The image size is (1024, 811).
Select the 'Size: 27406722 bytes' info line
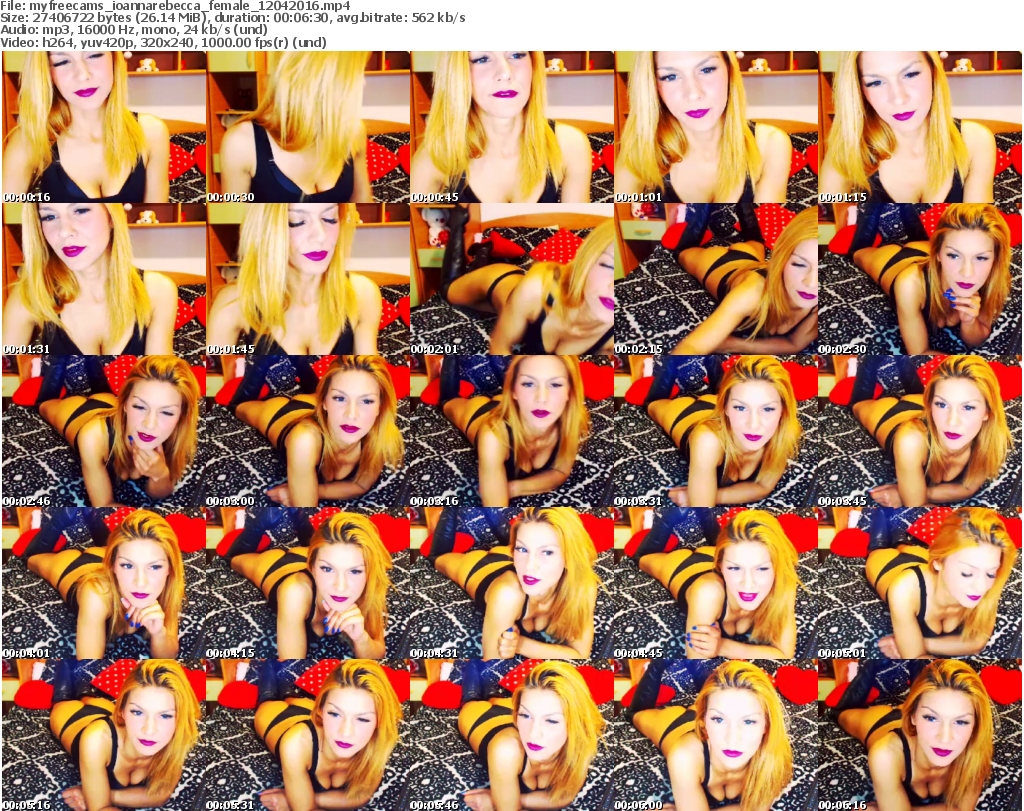pyautogui.click(x=233, y=18)
